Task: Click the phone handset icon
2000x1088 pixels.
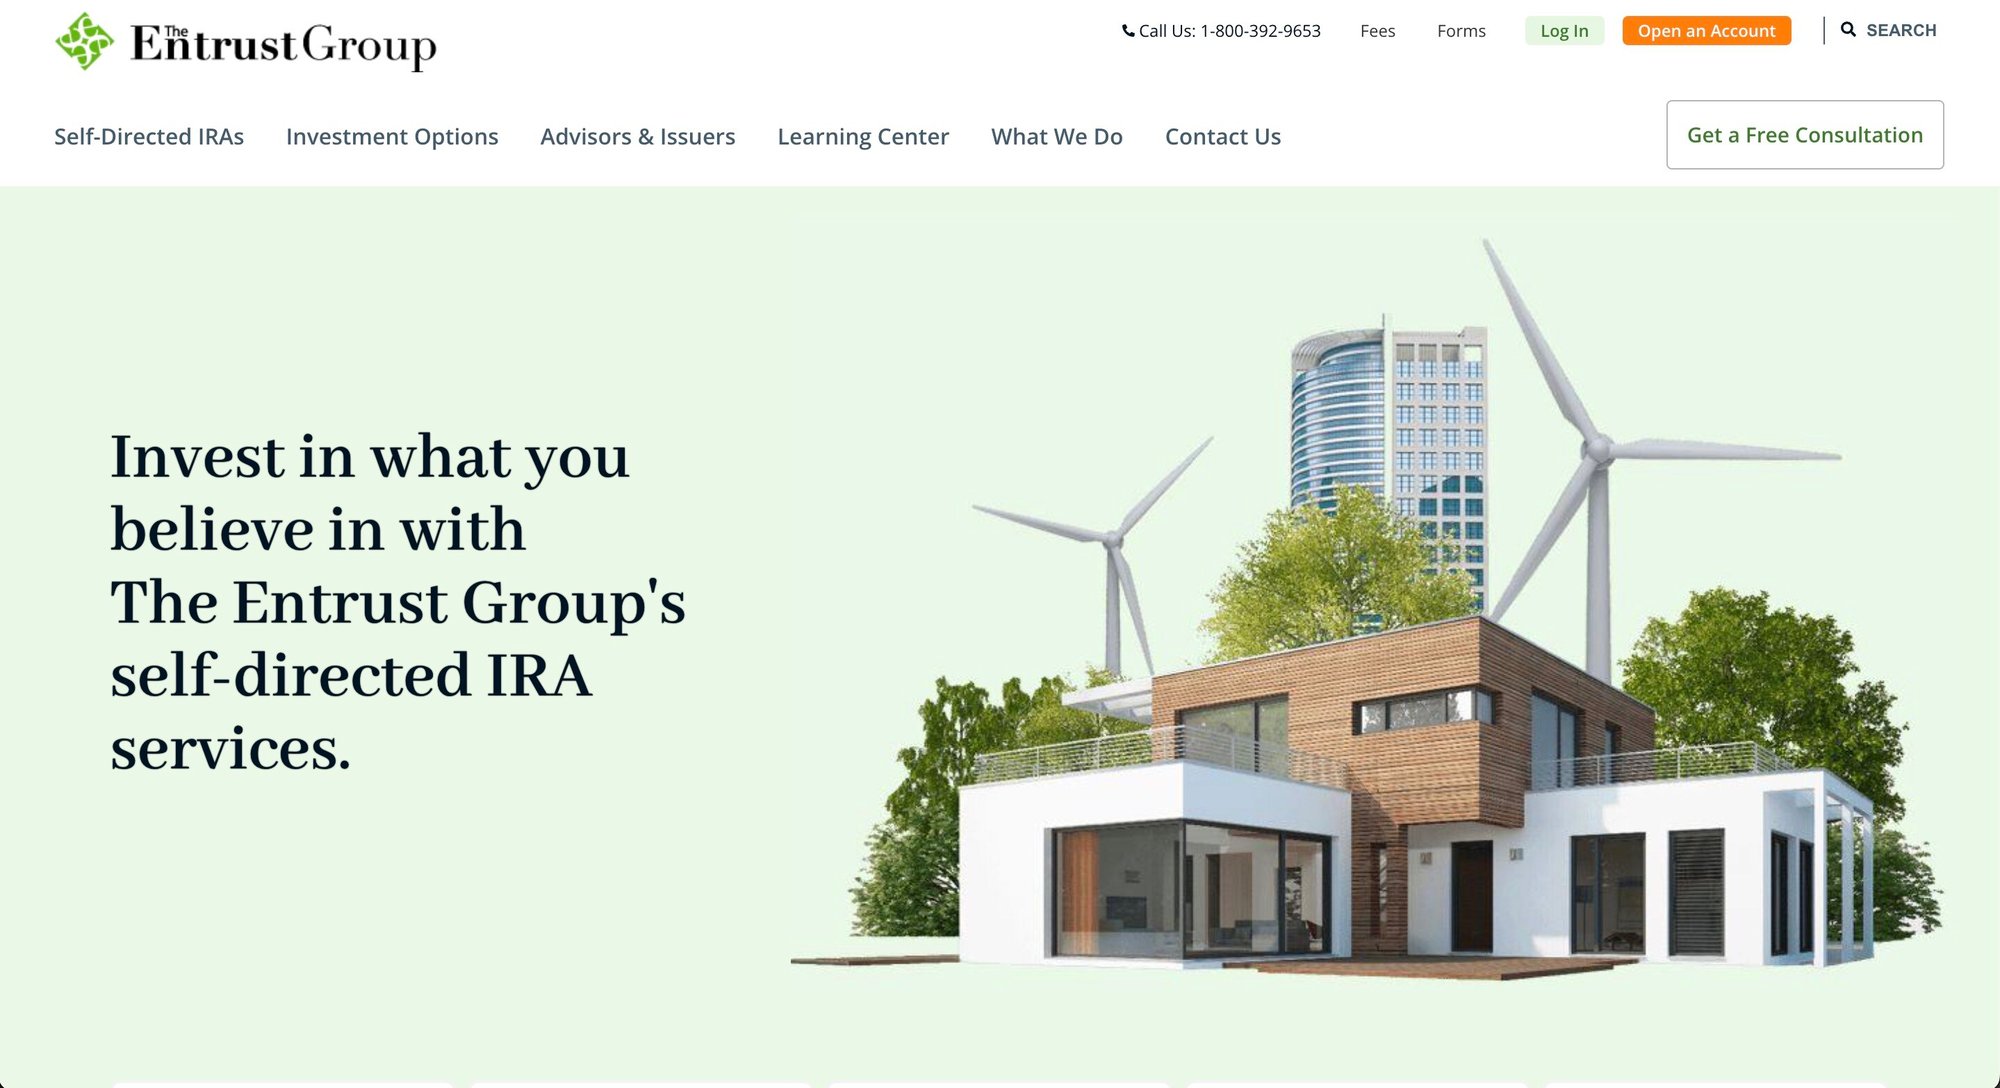Action: [x=1128, y=31]
